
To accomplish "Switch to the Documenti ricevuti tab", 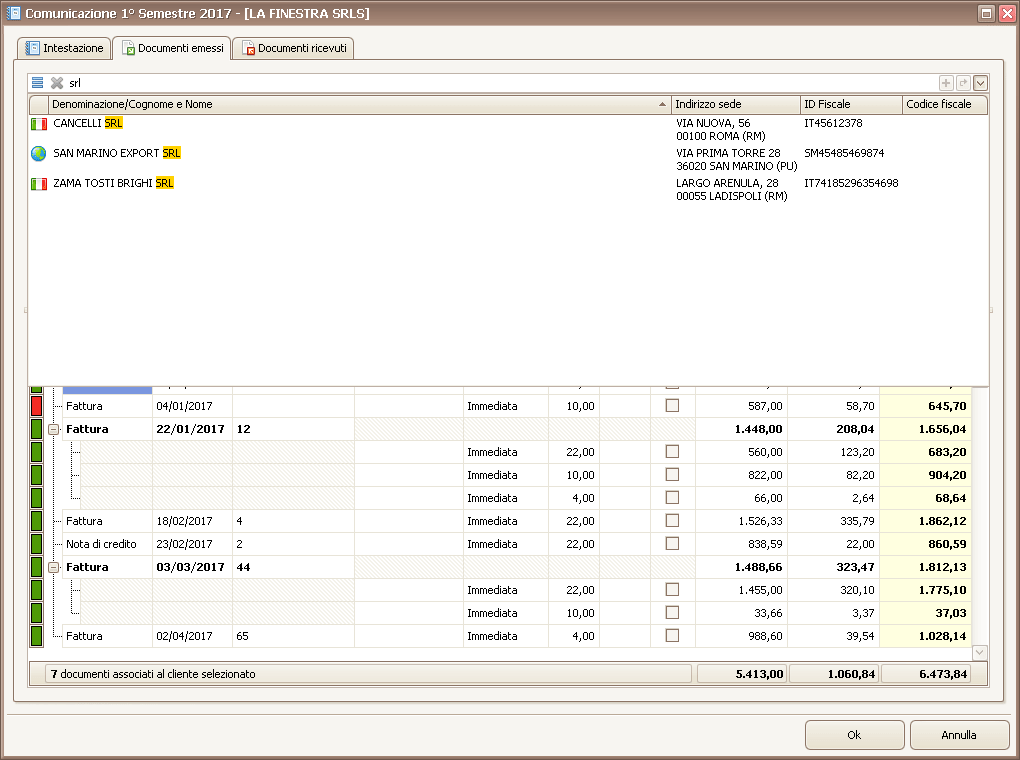I will [x=294, y=48].
